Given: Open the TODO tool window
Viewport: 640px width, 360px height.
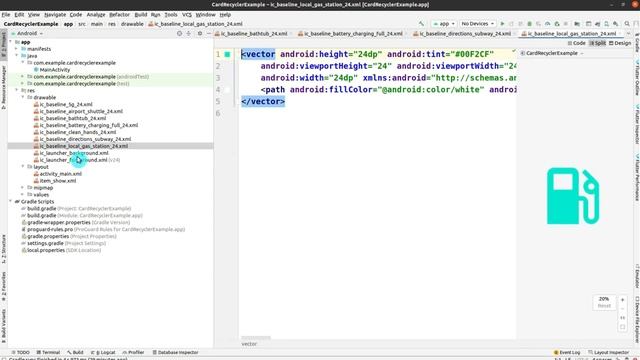Looking at the screenshot, I should (x=20, y=352).
